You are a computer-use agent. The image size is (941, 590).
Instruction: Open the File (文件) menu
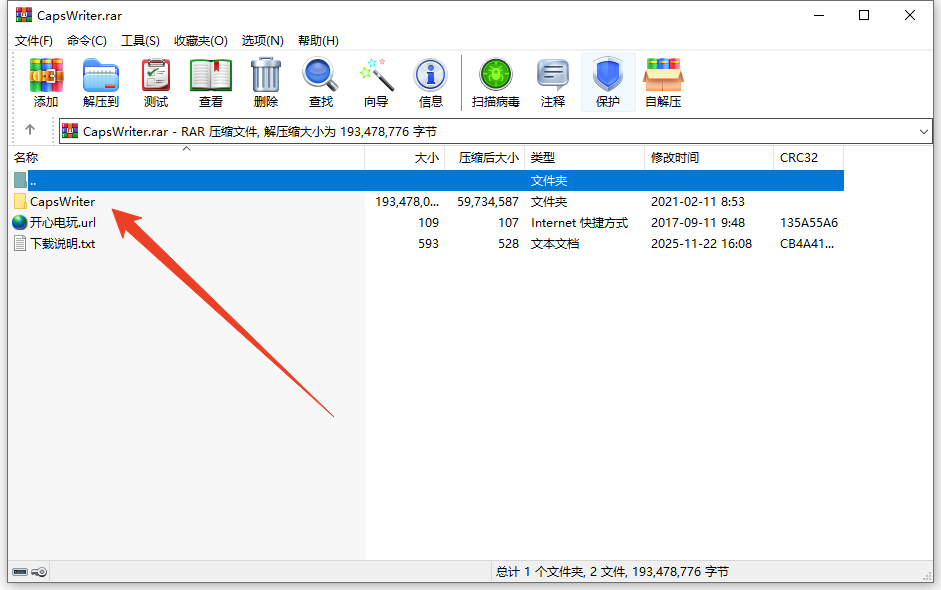(x=34, y=41)
